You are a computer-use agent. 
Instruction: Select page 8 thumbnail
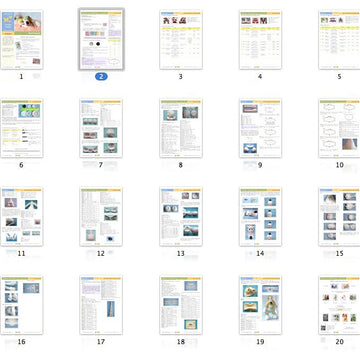pos(181,128)
